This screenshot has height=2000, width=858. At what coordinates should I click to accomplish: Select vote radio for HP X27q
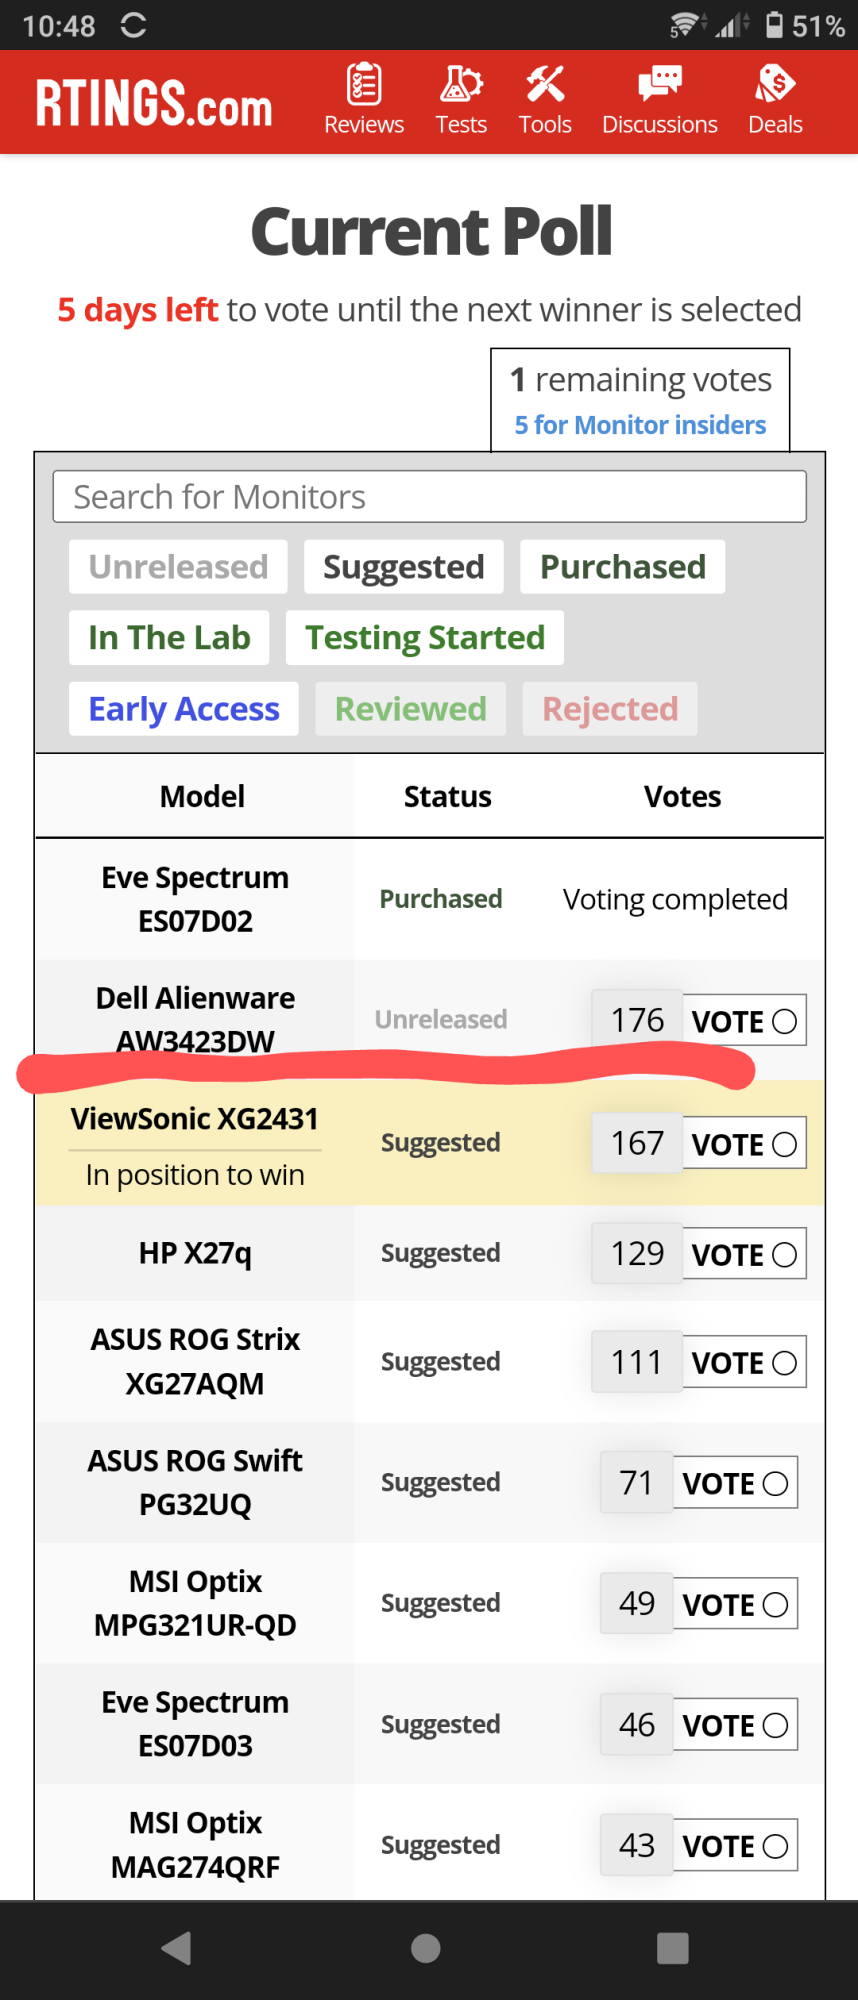click(x=785, y=1255)
